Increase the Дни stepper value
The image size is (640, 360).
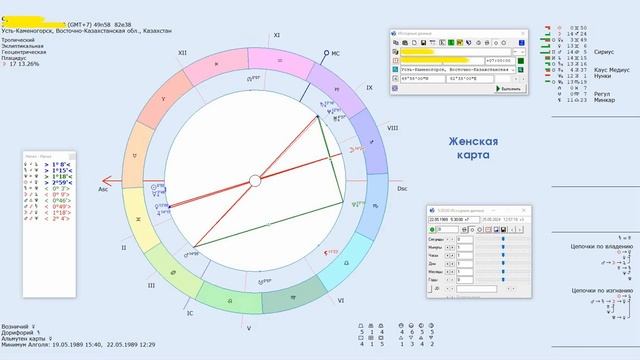click(x=452, y=264)
